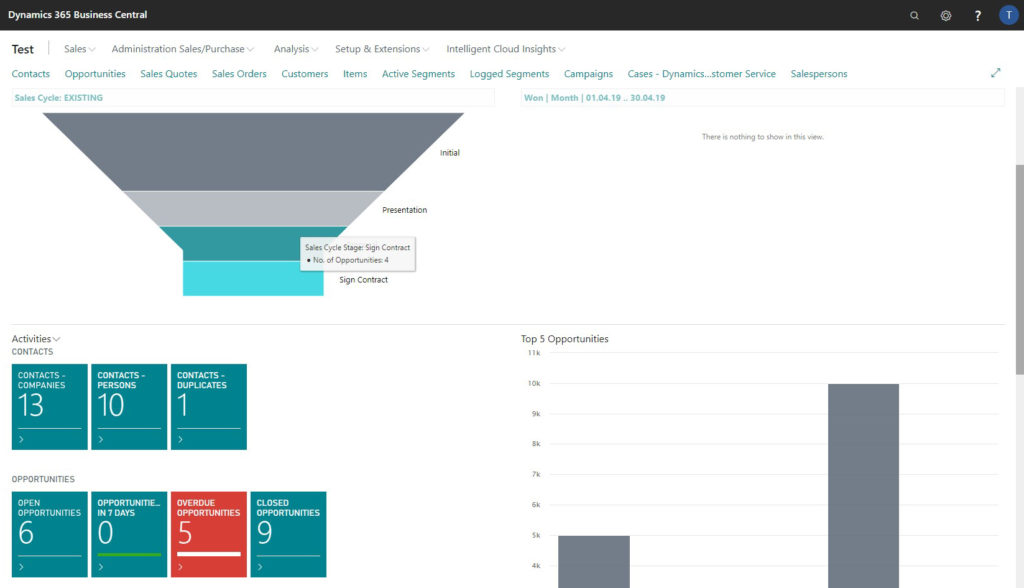Open the Items list
The width and height of the screenshot is (1024, 588).
point(355,74)
